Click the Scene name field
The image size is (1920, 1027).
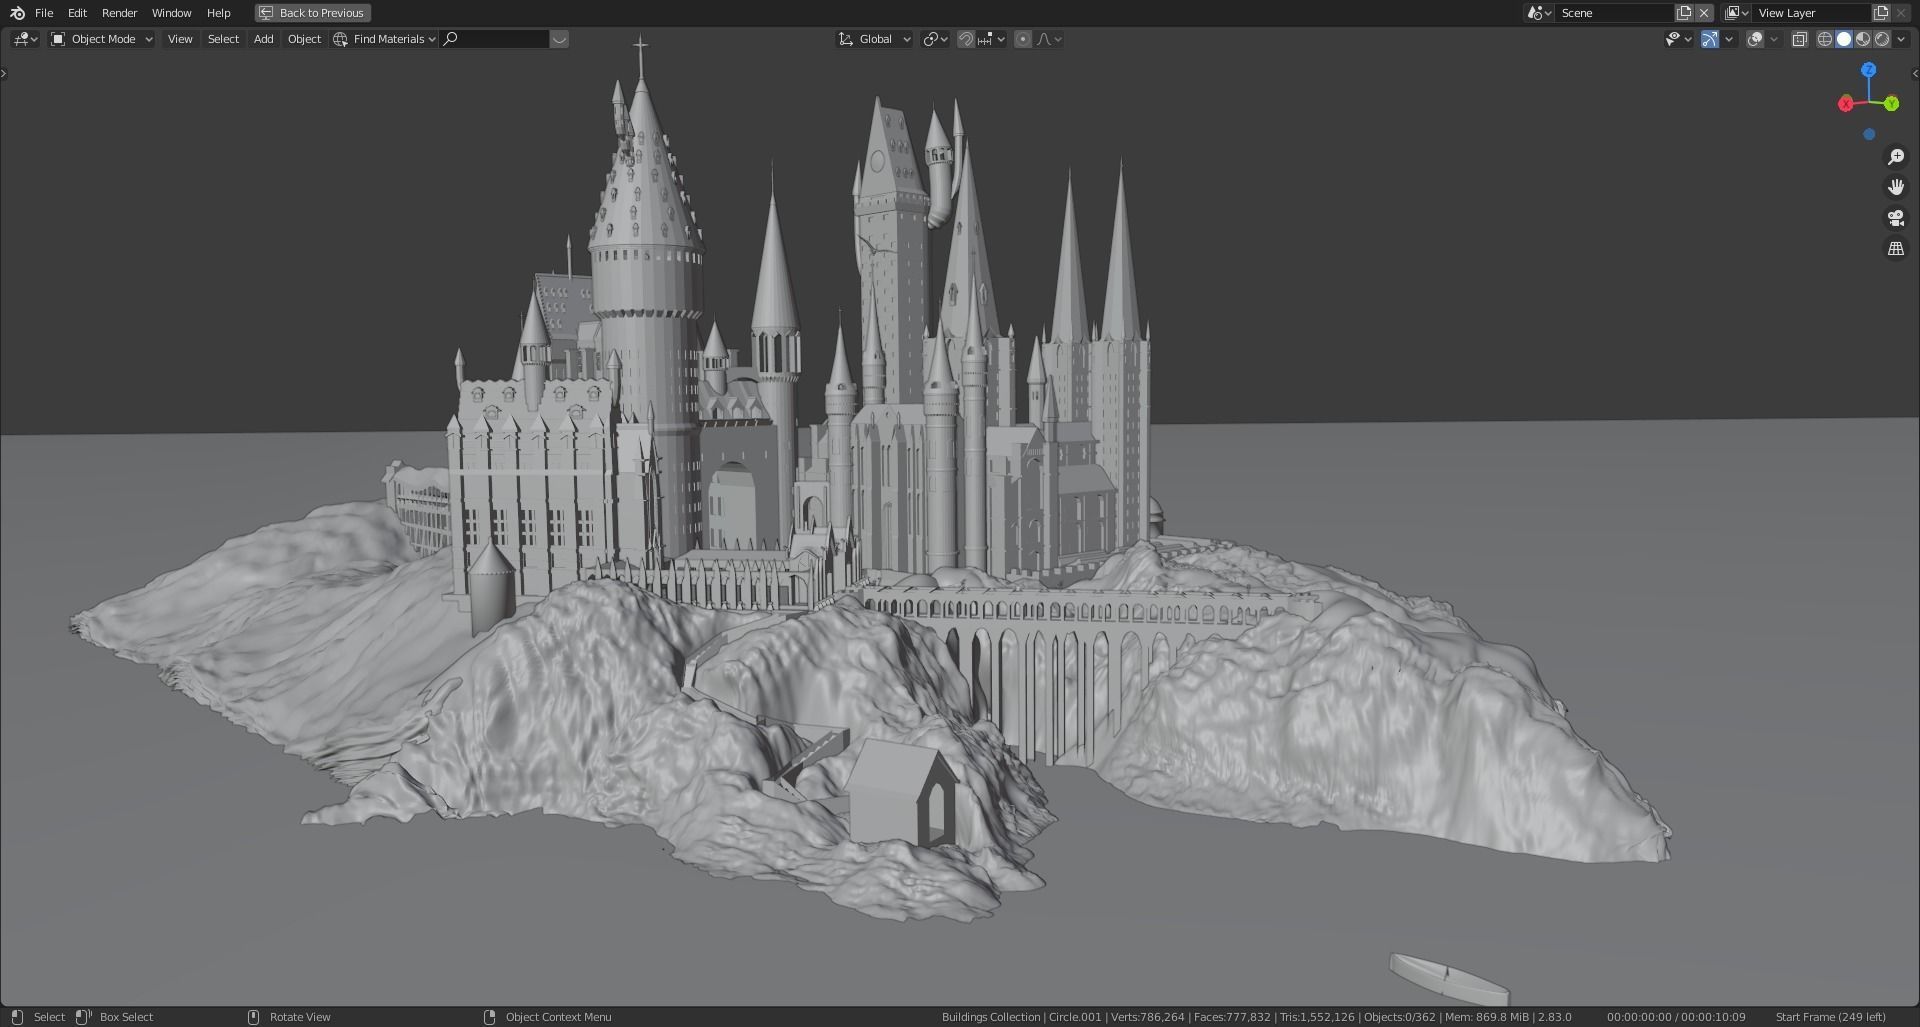(x=1614, y=13)
